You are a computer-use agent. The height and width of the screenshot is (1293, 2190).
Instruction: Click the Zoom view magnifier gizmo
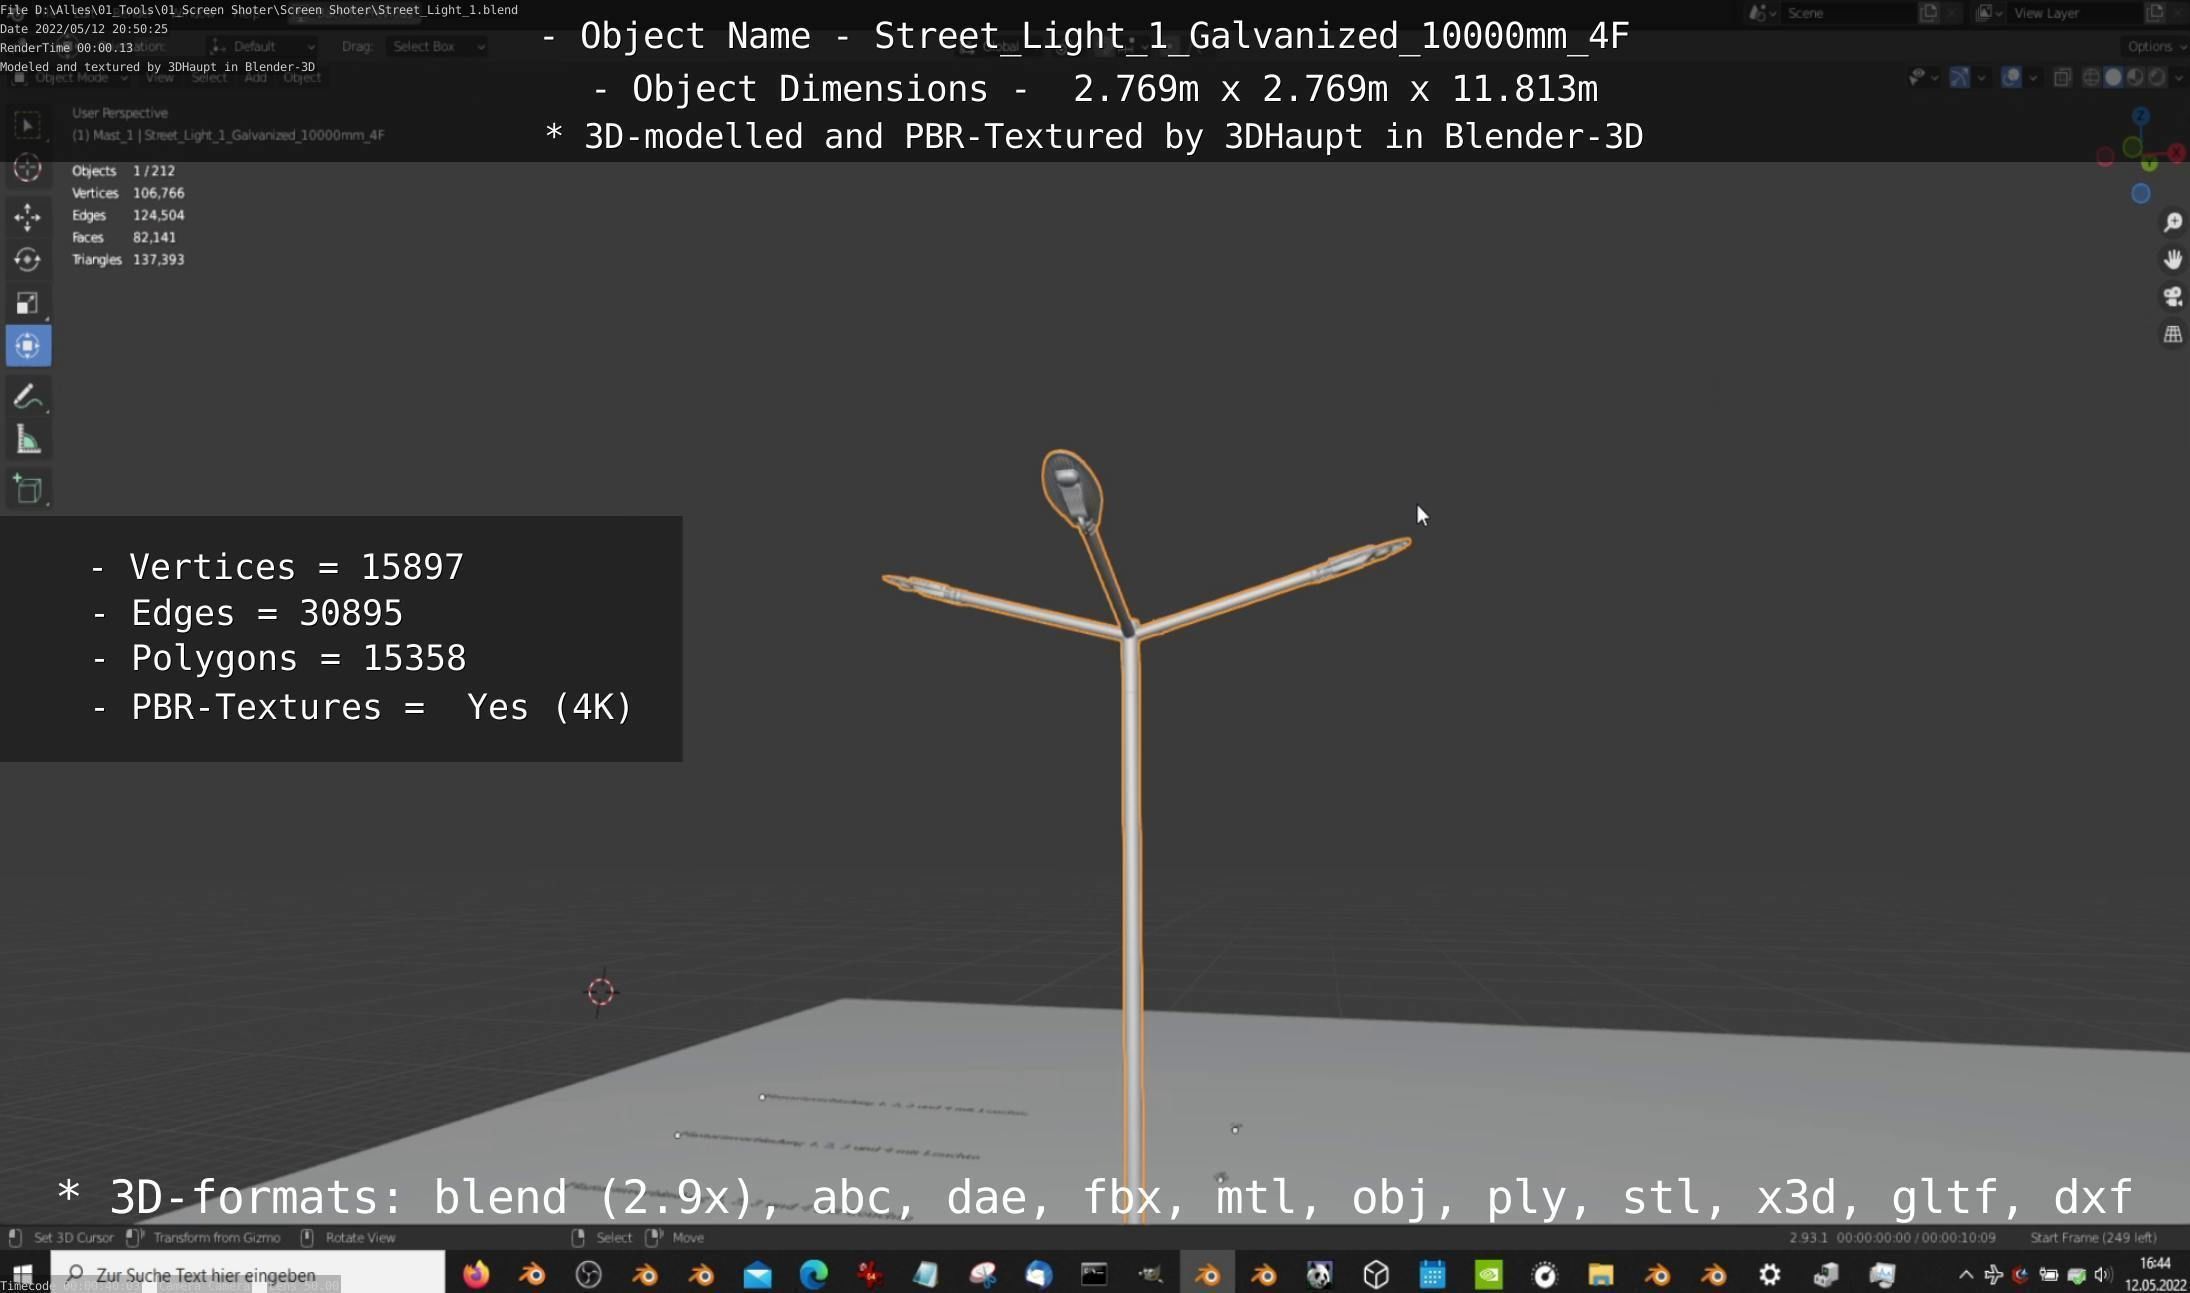pyautogui.click(x=2172, y=222)
